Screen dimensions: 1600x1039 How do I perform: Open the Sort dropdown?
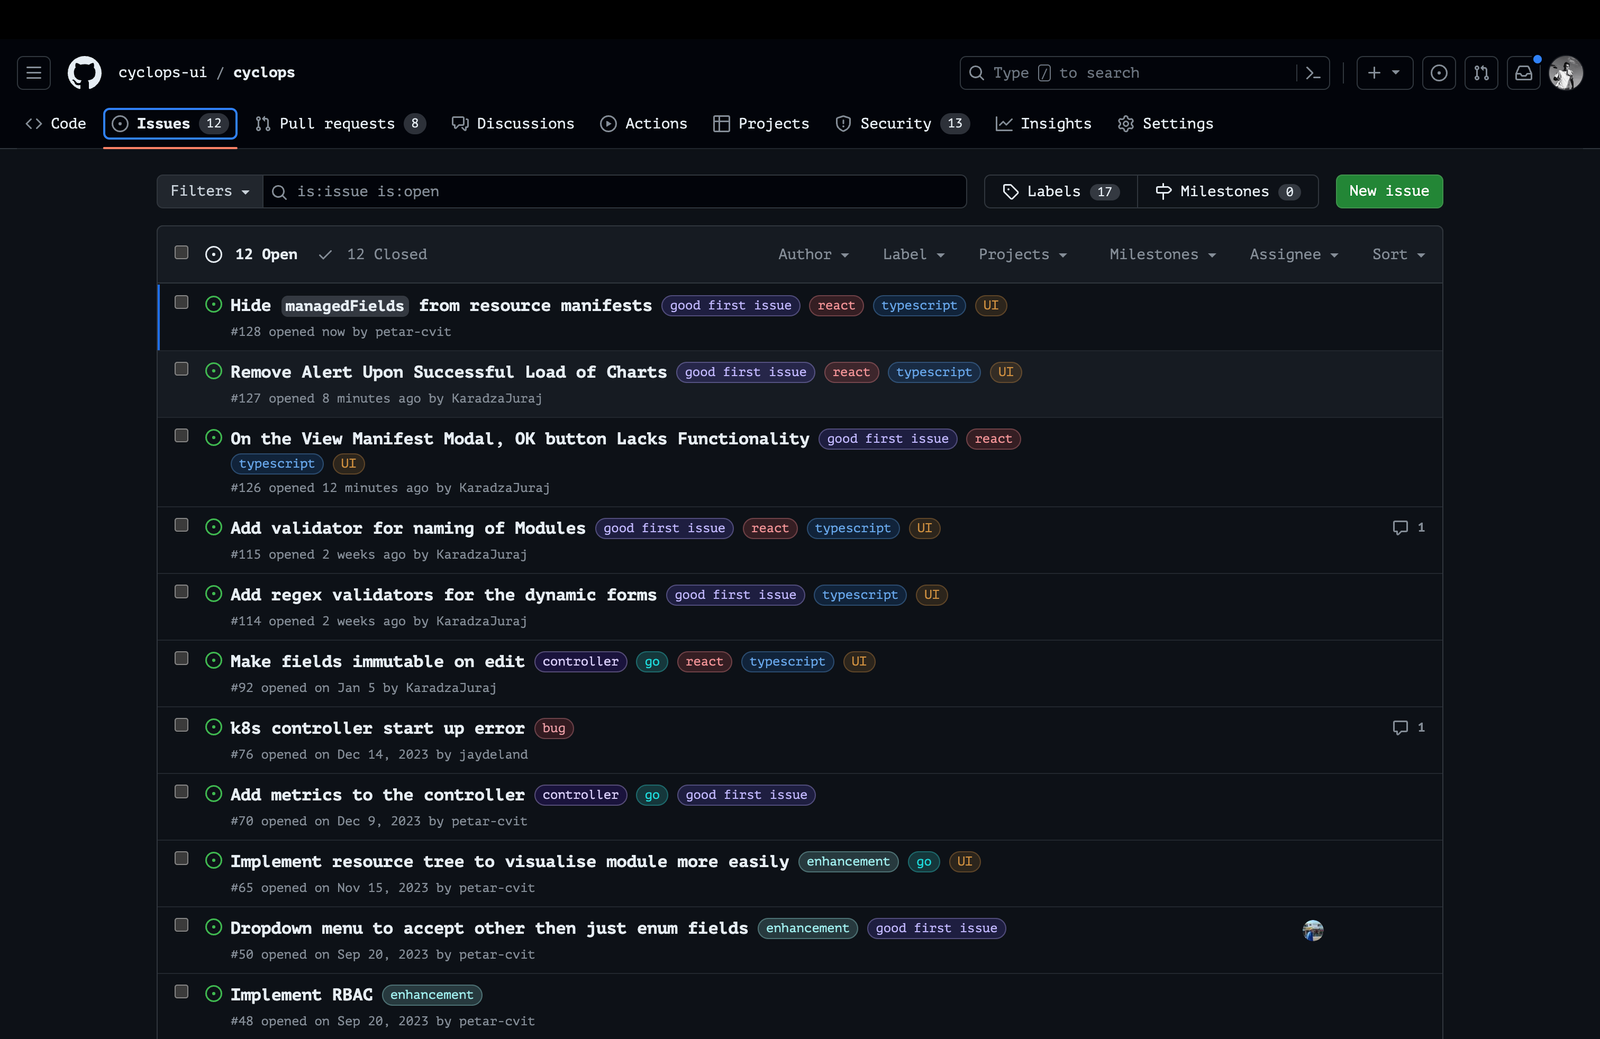pyautogui.click(x=1398, y=255)
